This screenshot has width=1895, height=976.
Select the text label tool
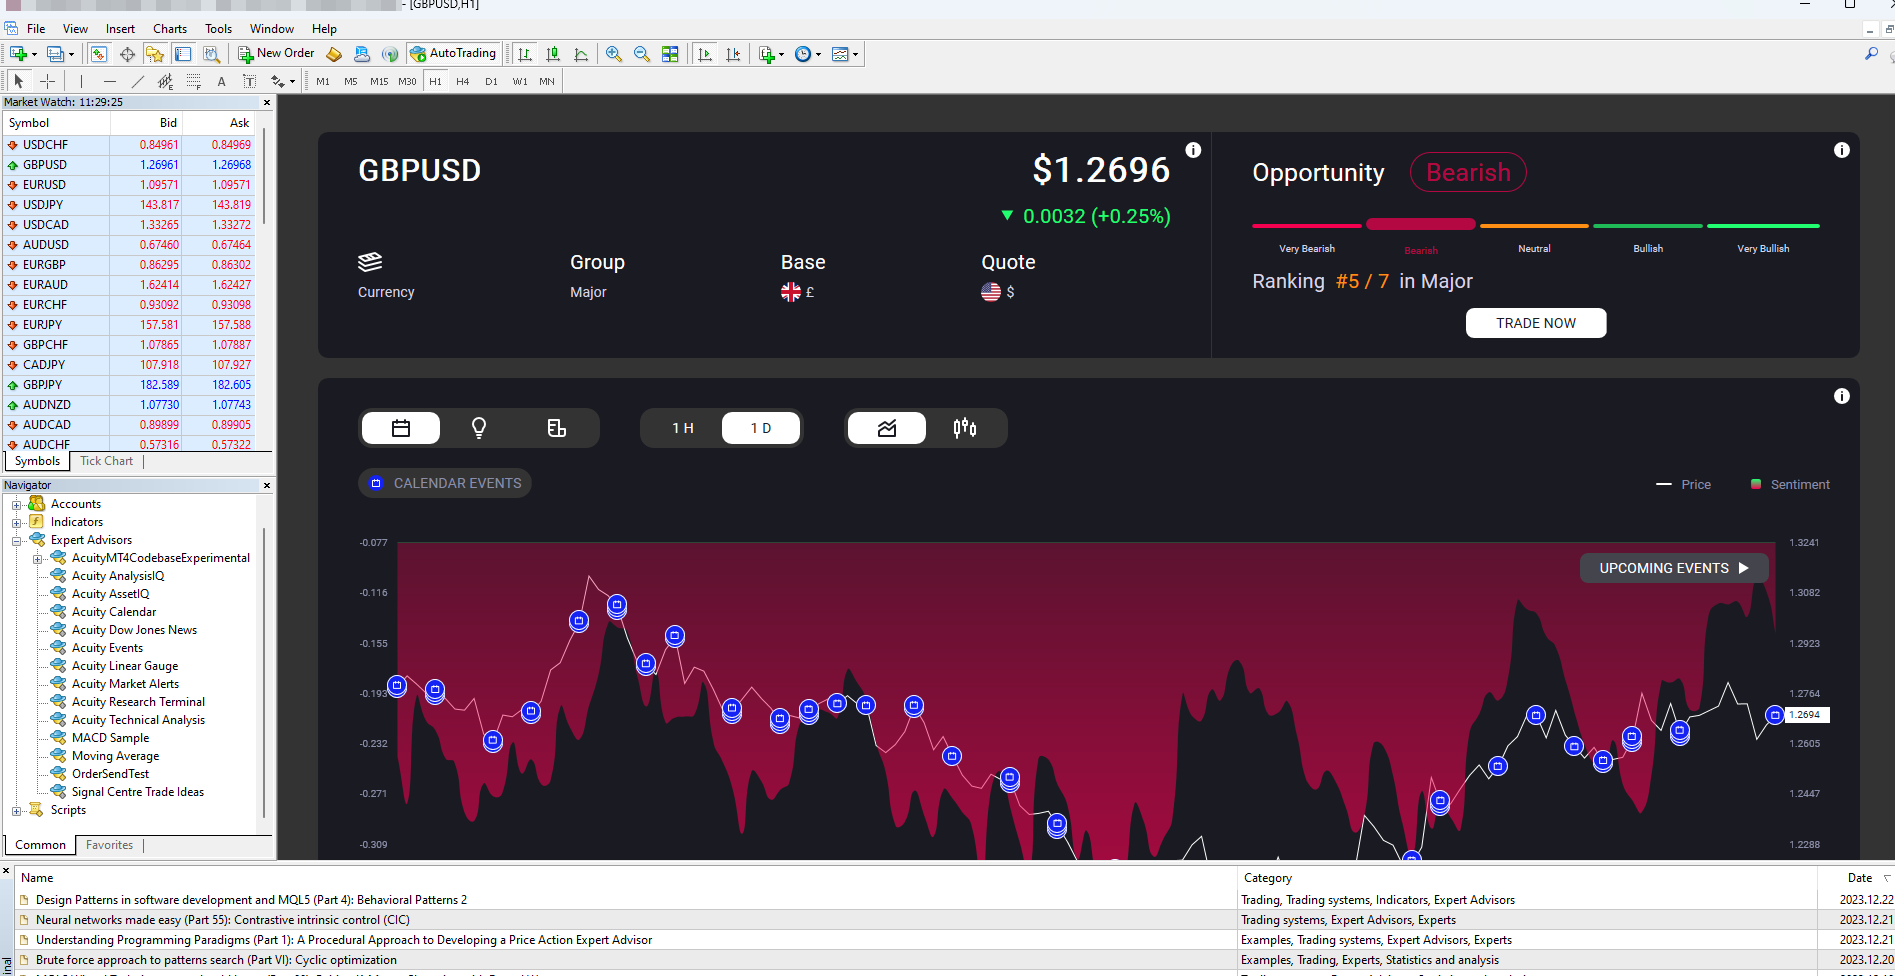click(249, 82)
